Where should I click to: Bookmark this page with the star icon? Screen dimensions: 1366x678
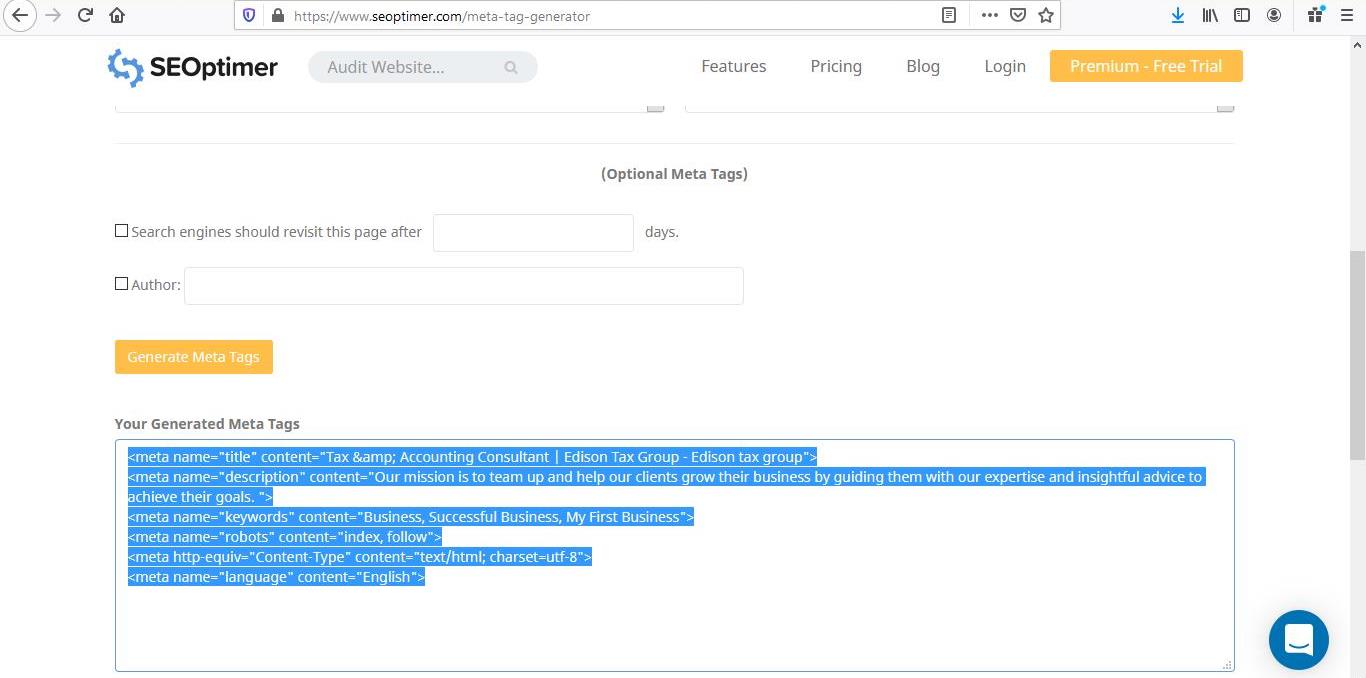[x=1046, y=15]
